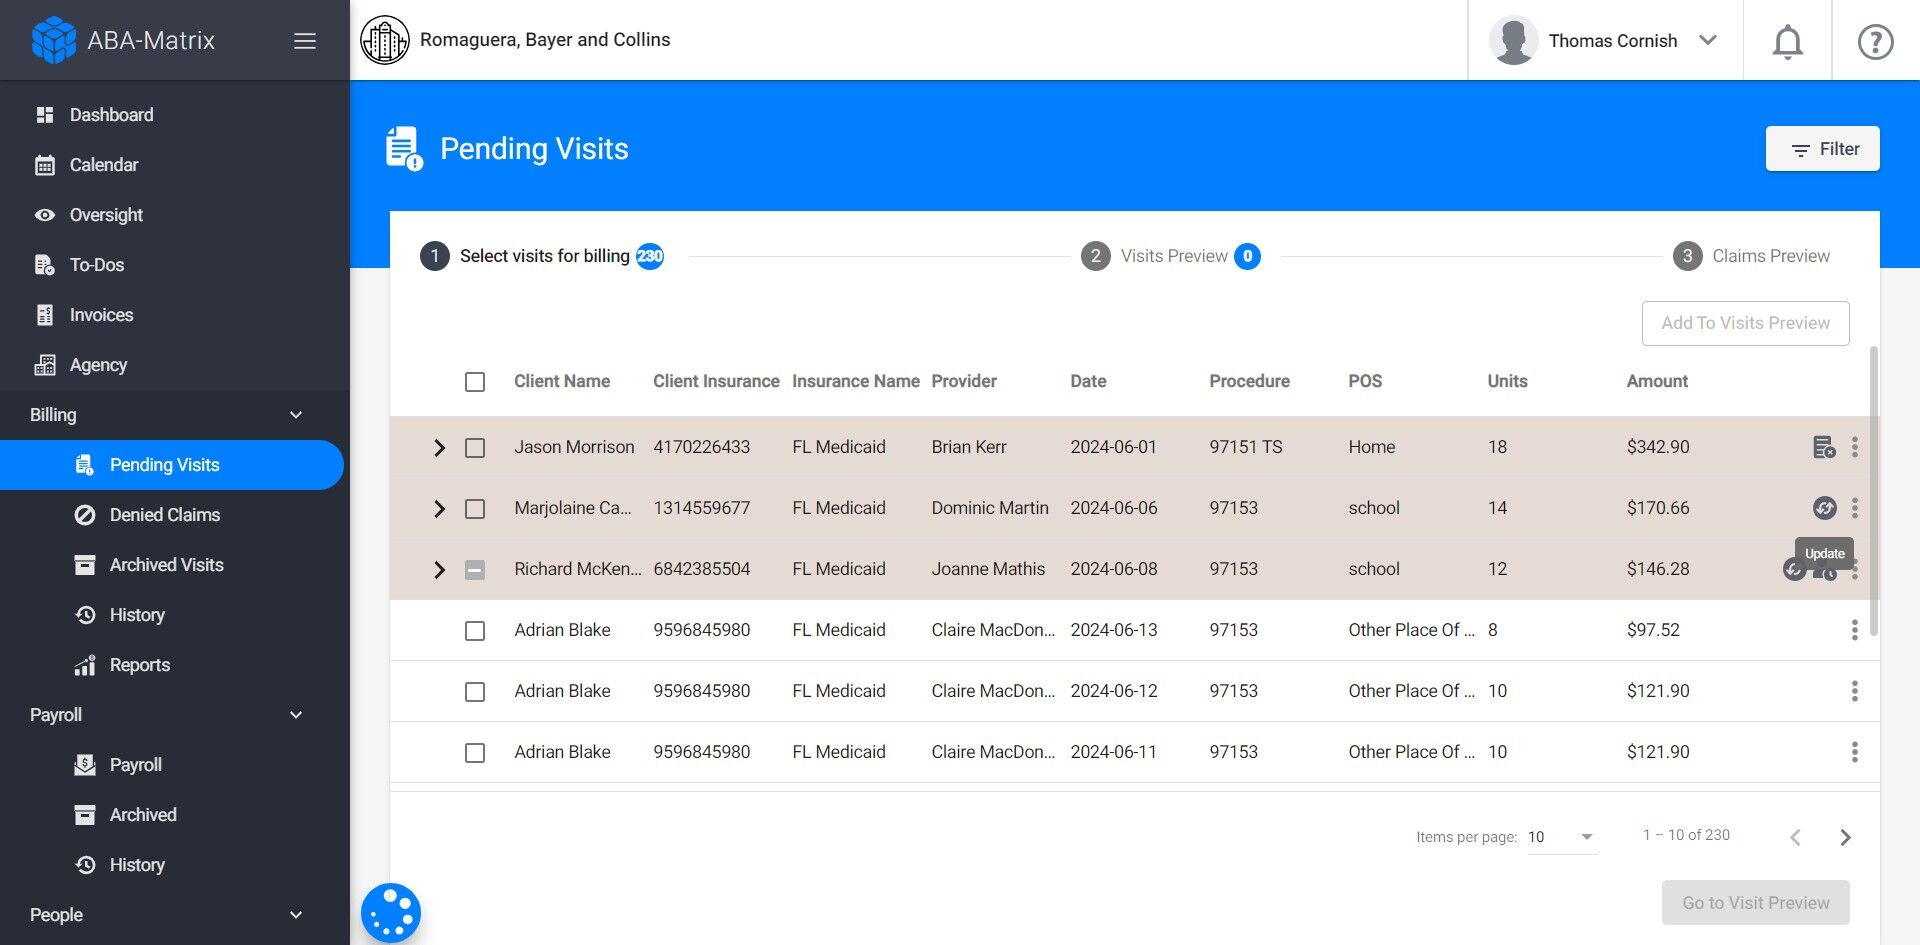Click the help question mark icon
The height and width of the screenshot is (945, 1920).
pyautogui.click(x=1874, y=41)
